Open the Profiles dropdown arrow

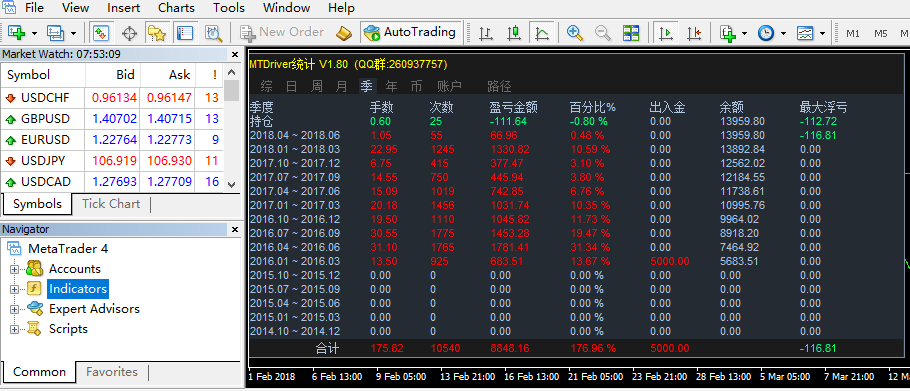tap(74, 33)
